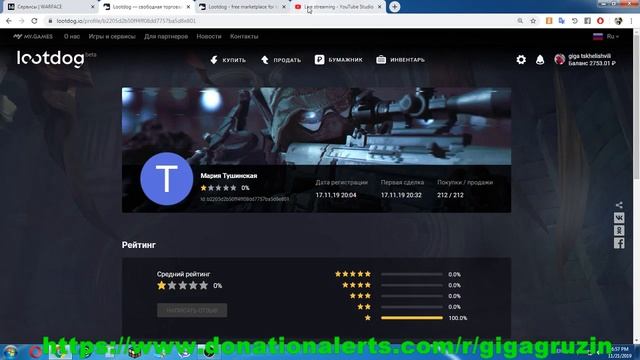The width and height of the screenshot is (640, 360).
Task: Share profile on Facebook
Action: click(x=619, y=243)
